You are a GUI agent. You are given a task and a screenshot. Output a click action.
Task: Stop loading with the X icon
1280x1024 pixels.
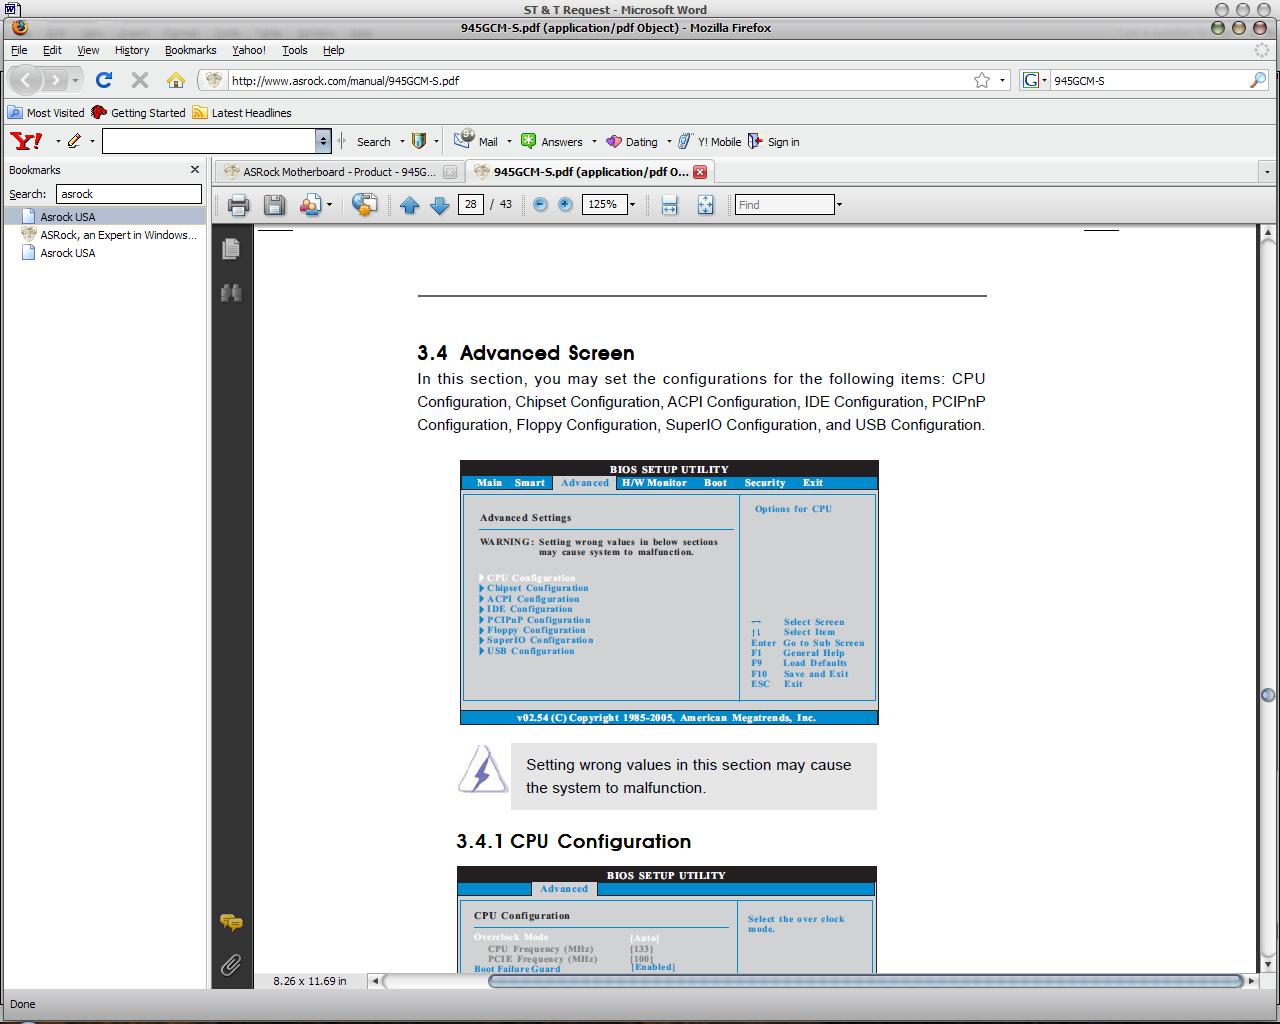tap(140, 80)
